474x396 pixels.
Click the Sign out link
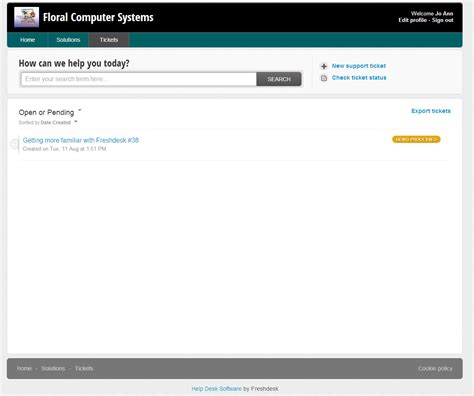tap(443, 20)
